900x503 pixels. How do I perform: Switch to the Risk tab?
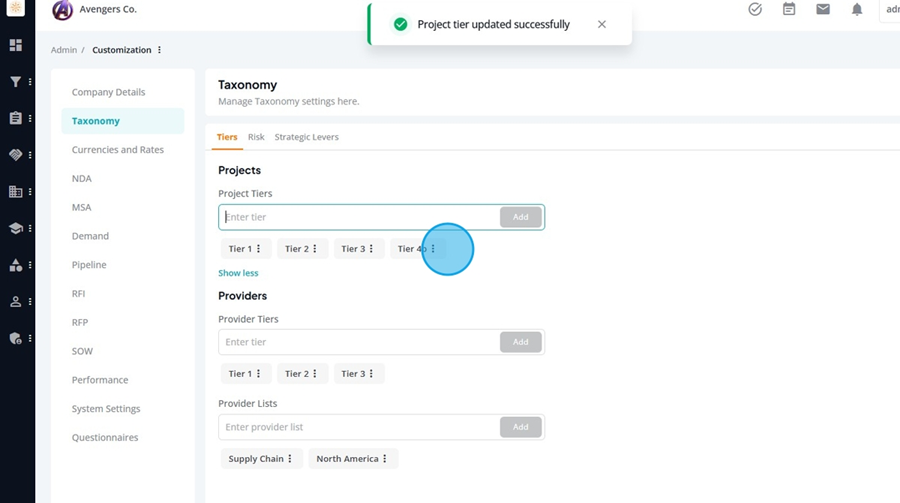coord(256,137)
